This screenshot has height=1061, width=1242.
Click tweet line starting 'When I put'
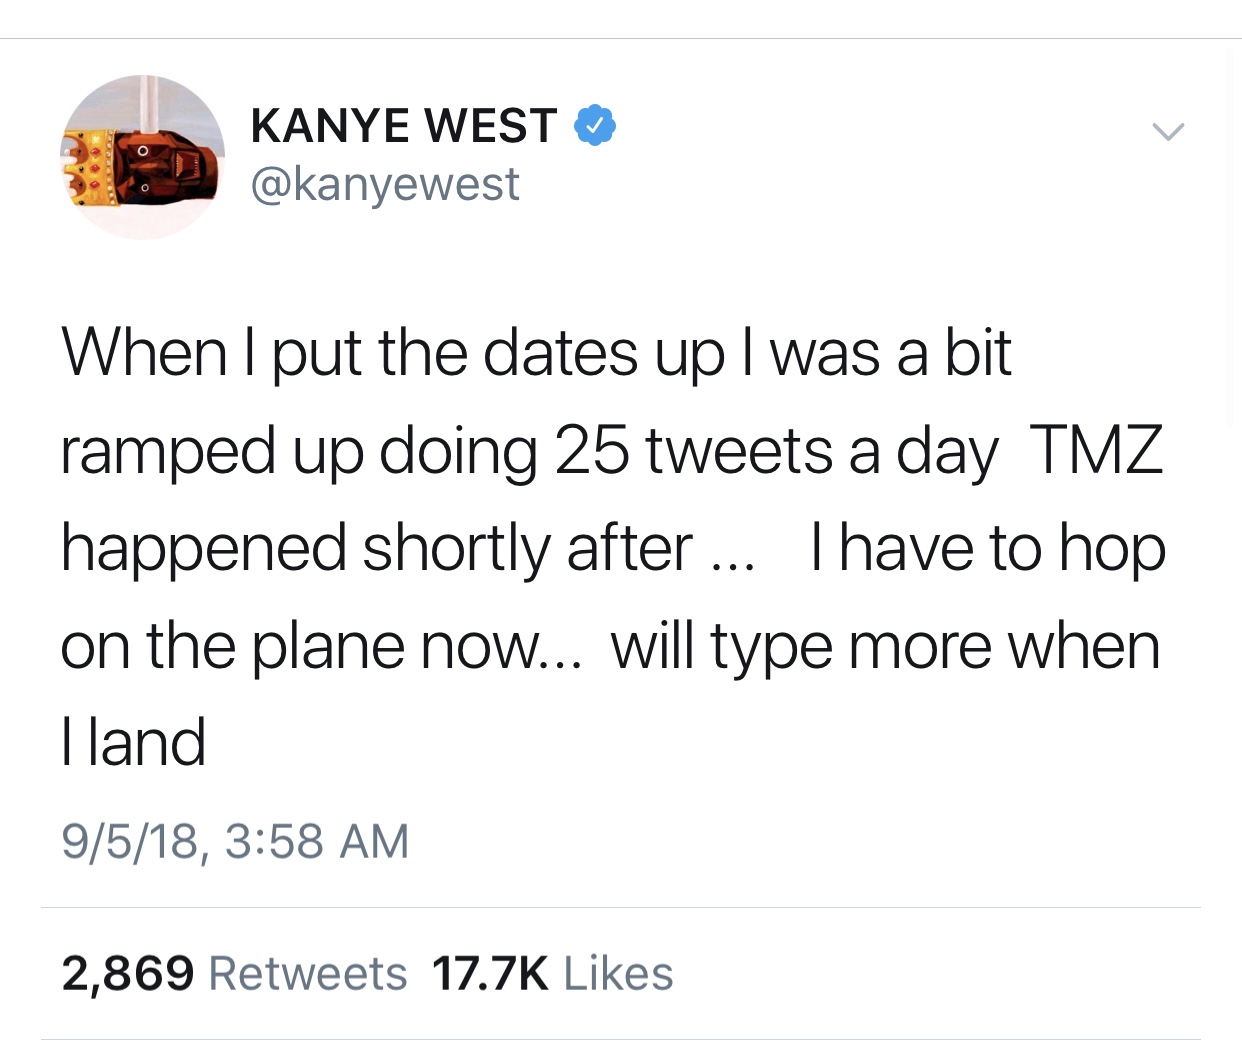[537, 354]
